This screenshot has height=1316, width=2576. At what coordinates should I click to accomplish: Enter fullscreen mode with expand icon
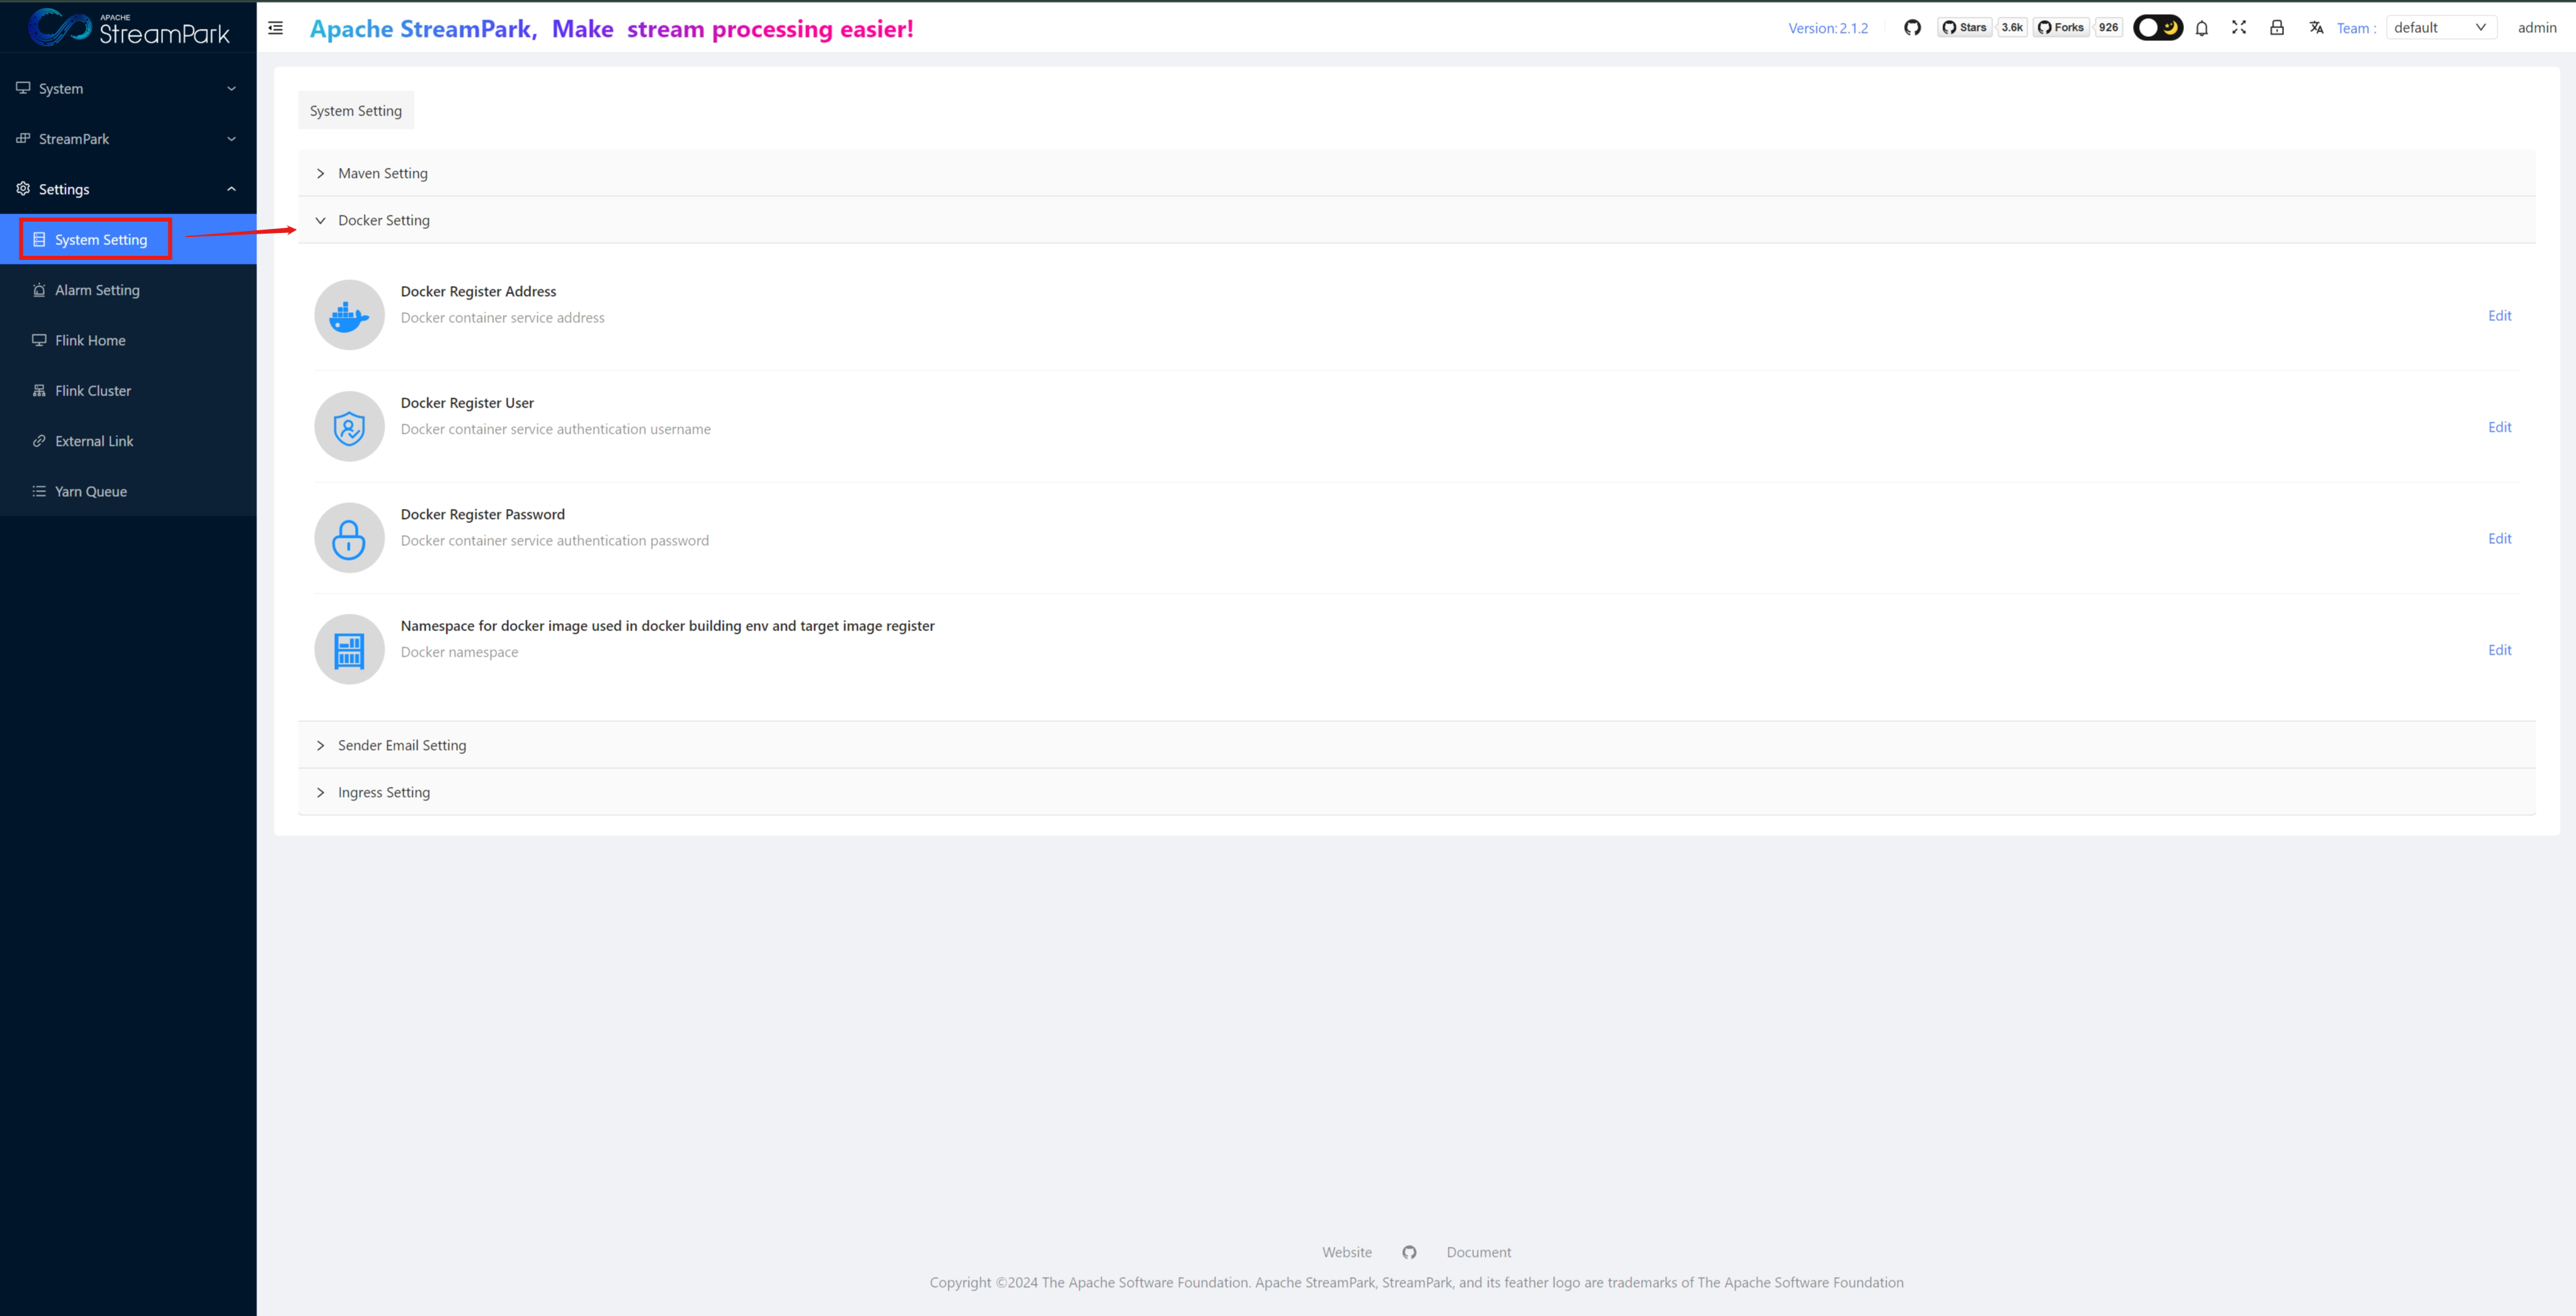pyautogui.click(x=2239, y=28)
